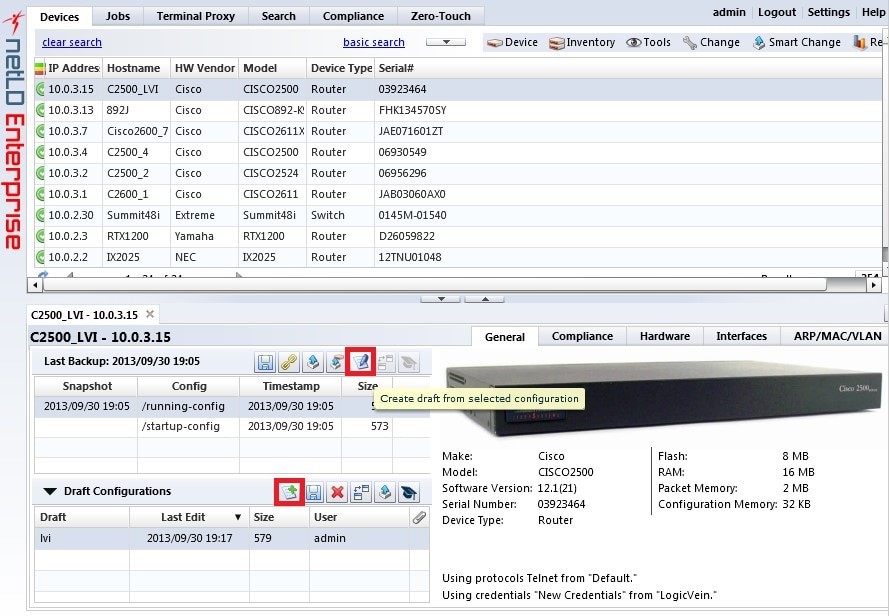Select the RTX1200 device row
Image resolution: width=889 pixels, height=616 pixels.
click(x=458, y=236)
